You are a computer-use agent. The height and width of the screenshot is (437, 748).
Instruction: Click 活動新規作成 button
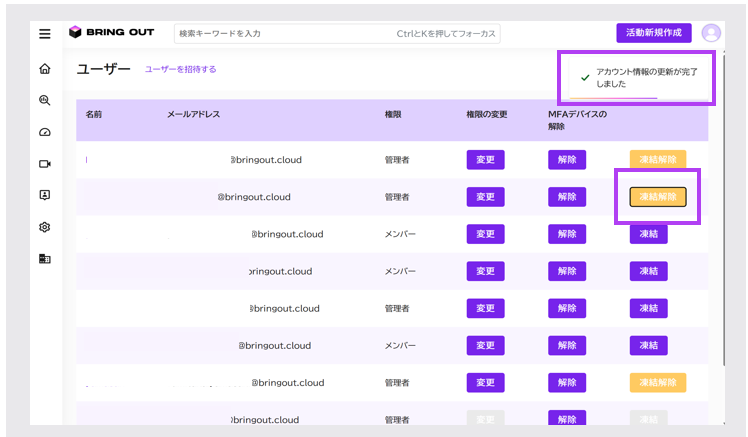coord(653,33)
